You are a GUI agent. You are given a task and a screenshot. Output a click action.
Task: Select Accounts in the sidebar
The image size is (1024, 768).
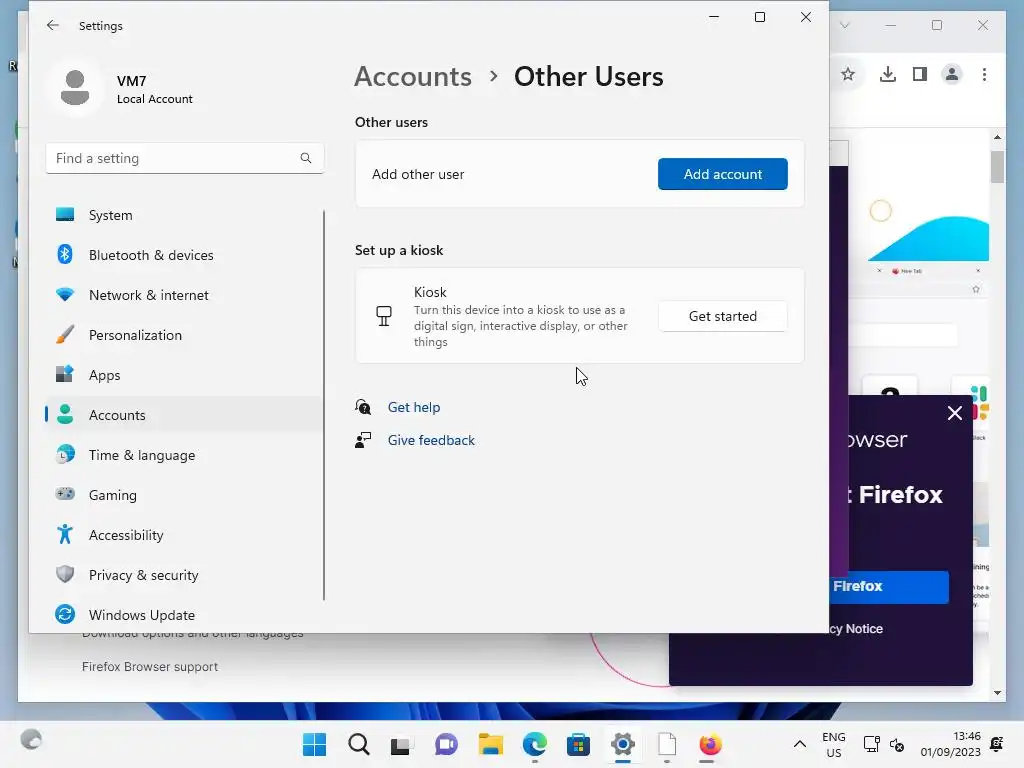click(184, 415)
